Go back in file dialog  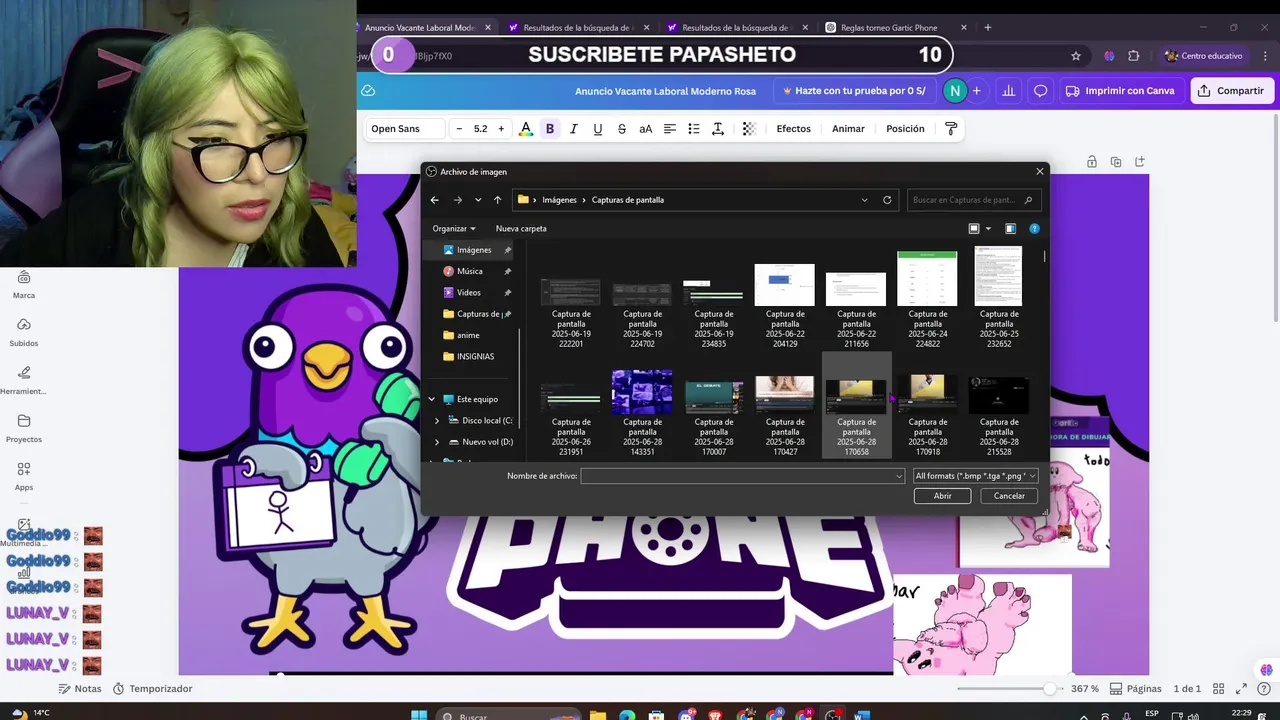coord(434,200)
